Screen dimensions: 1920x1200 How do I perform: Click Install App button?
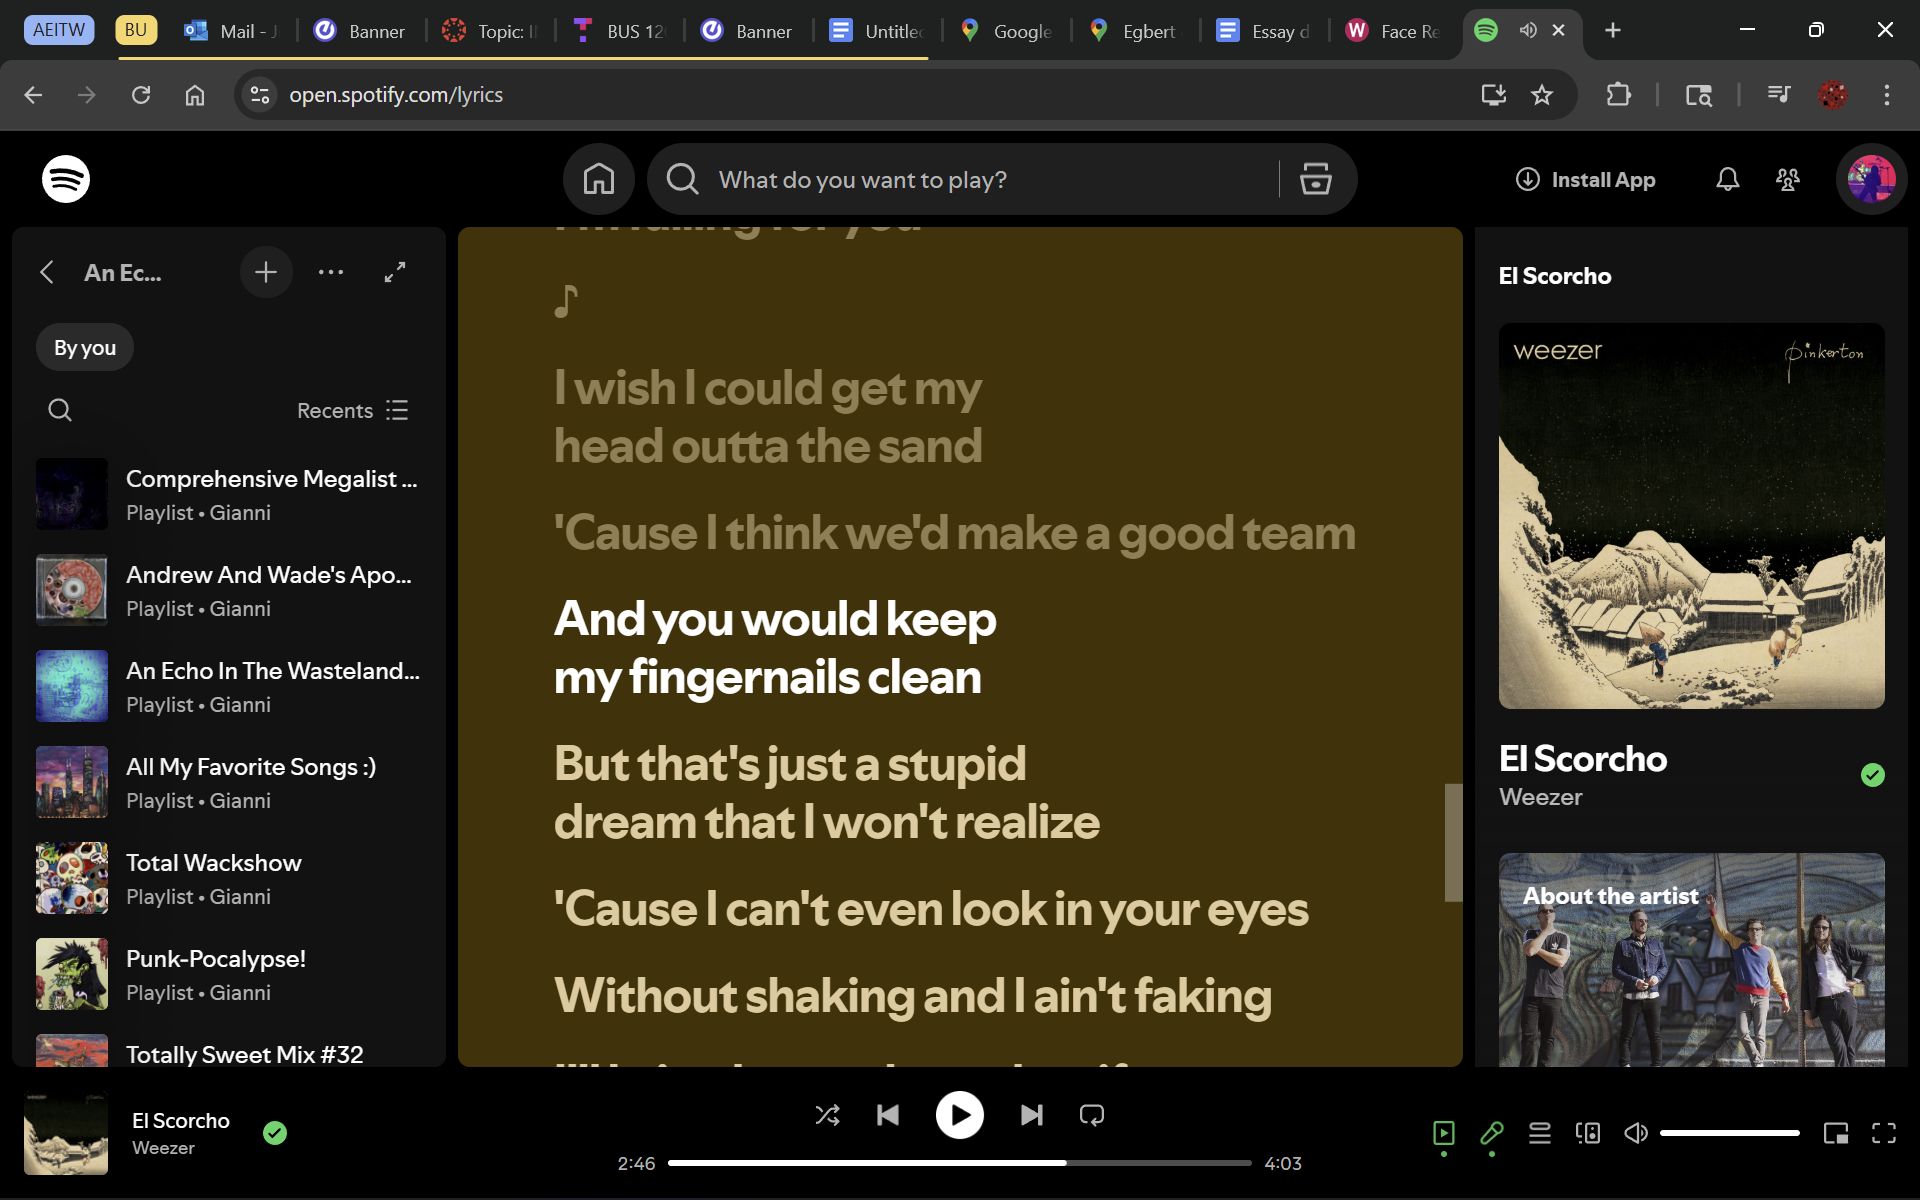point(1586,180)
